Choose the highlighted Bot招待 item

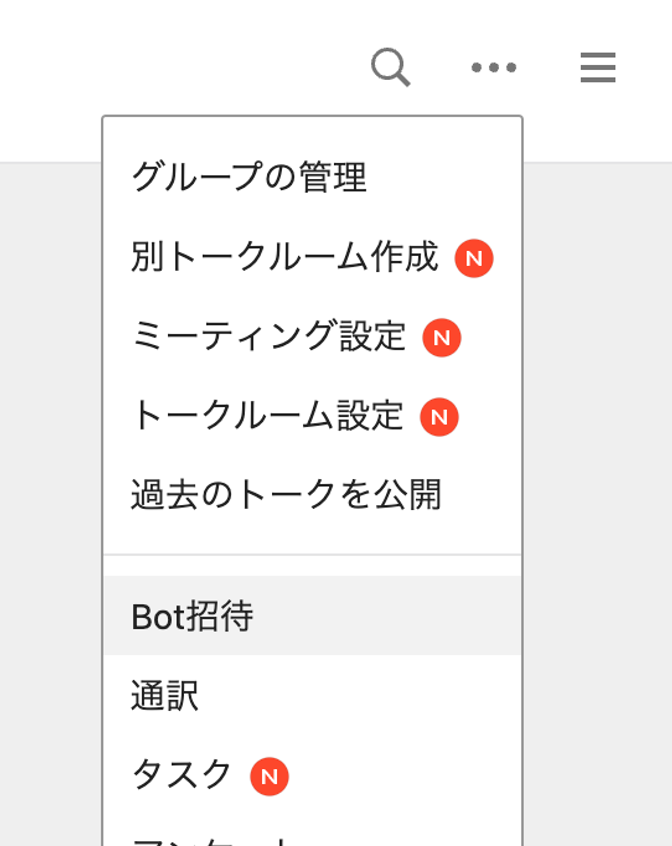pyautogui.click(x=312, y=616)
